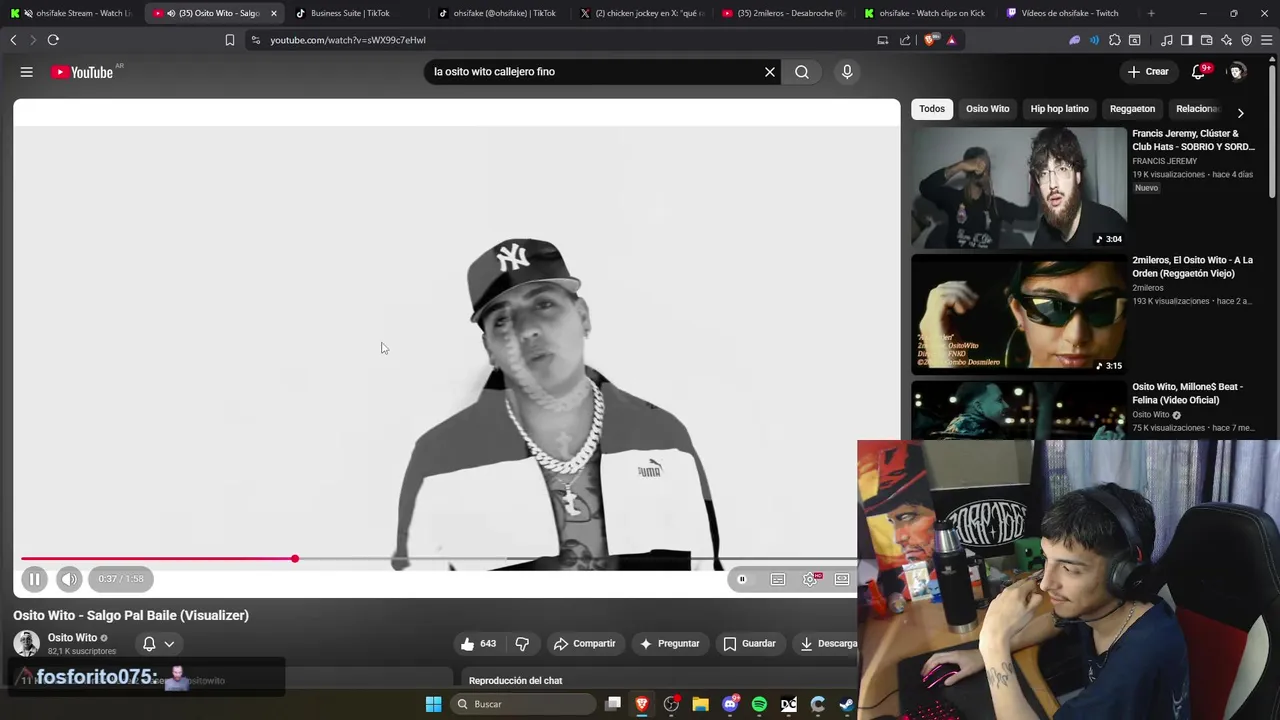The width and height of the screenshot is (1280, 720).
Task: Open the YouTube notifications bell
Action: click(x=1198, y=72)
